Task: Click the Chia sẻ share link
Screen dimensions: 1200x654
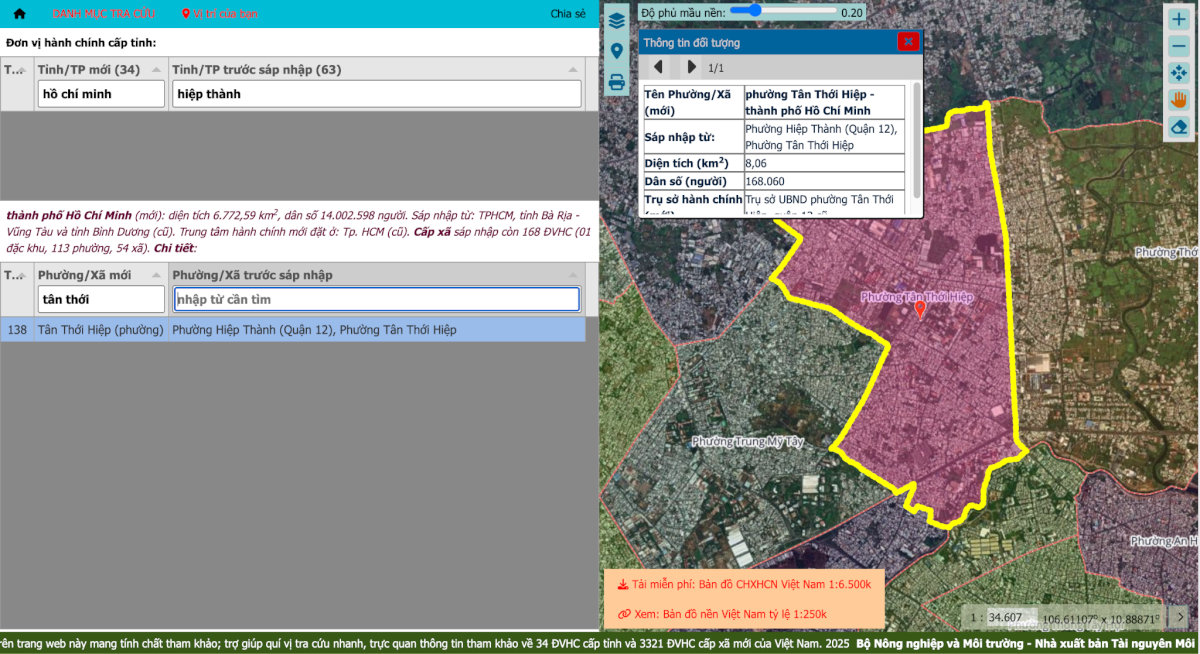Action: [x=568, y=14]
